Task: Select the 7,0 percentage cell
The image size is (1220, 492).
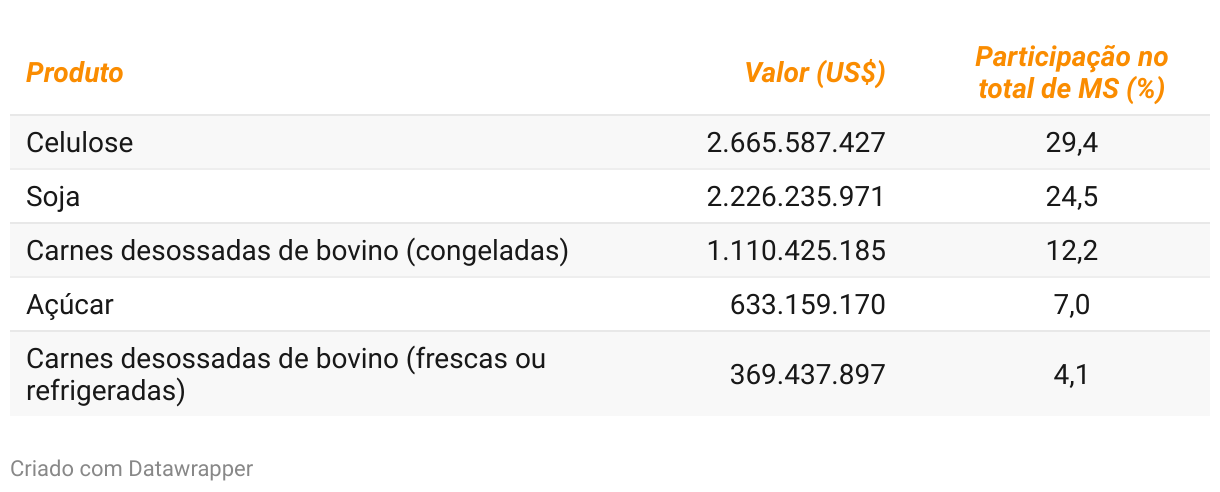Action: (1072, 305)
